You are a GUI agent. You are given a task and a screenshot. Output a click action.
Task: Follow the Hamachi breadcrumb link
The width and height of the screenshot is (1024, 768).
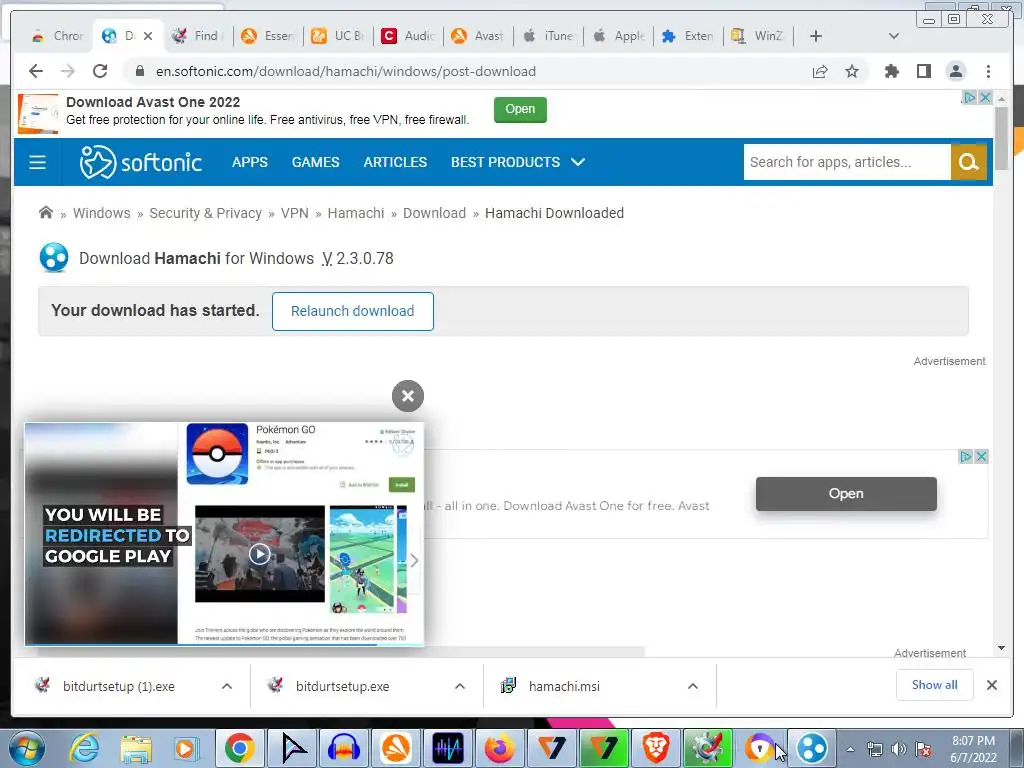[356, 213]
